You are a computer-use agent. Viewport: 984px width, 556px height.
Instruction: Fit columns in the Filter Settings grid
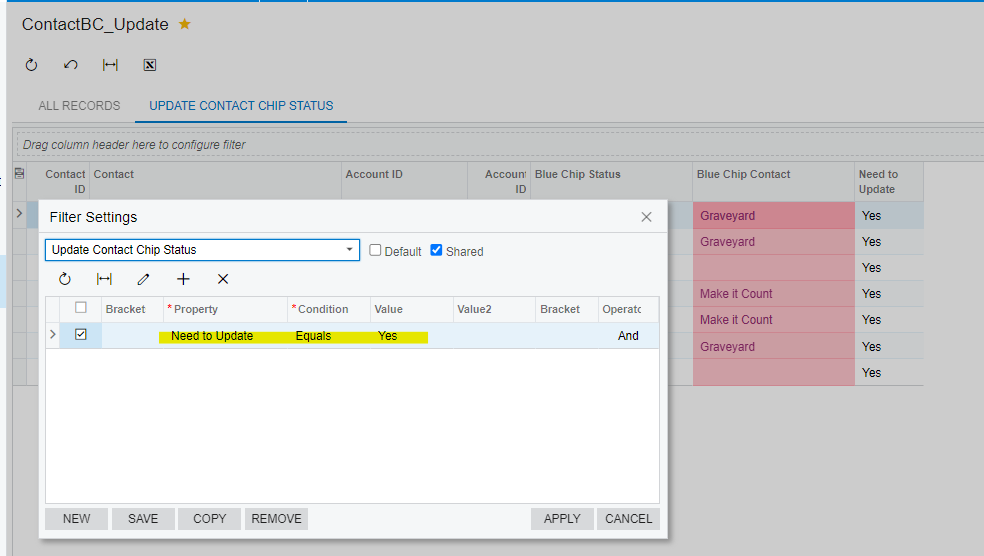click(x=104, y=279)
